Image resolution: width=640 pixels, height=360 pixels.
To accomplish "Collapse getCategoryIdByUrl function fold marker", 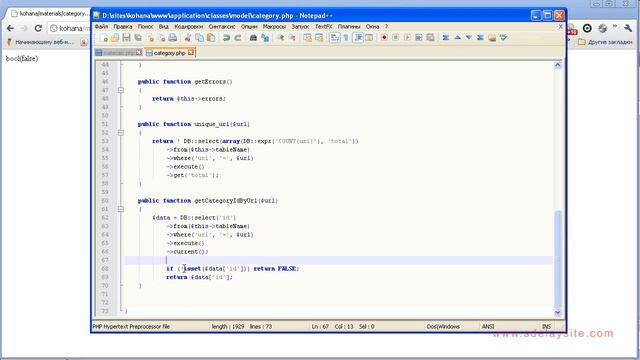I will pos(121,209).
